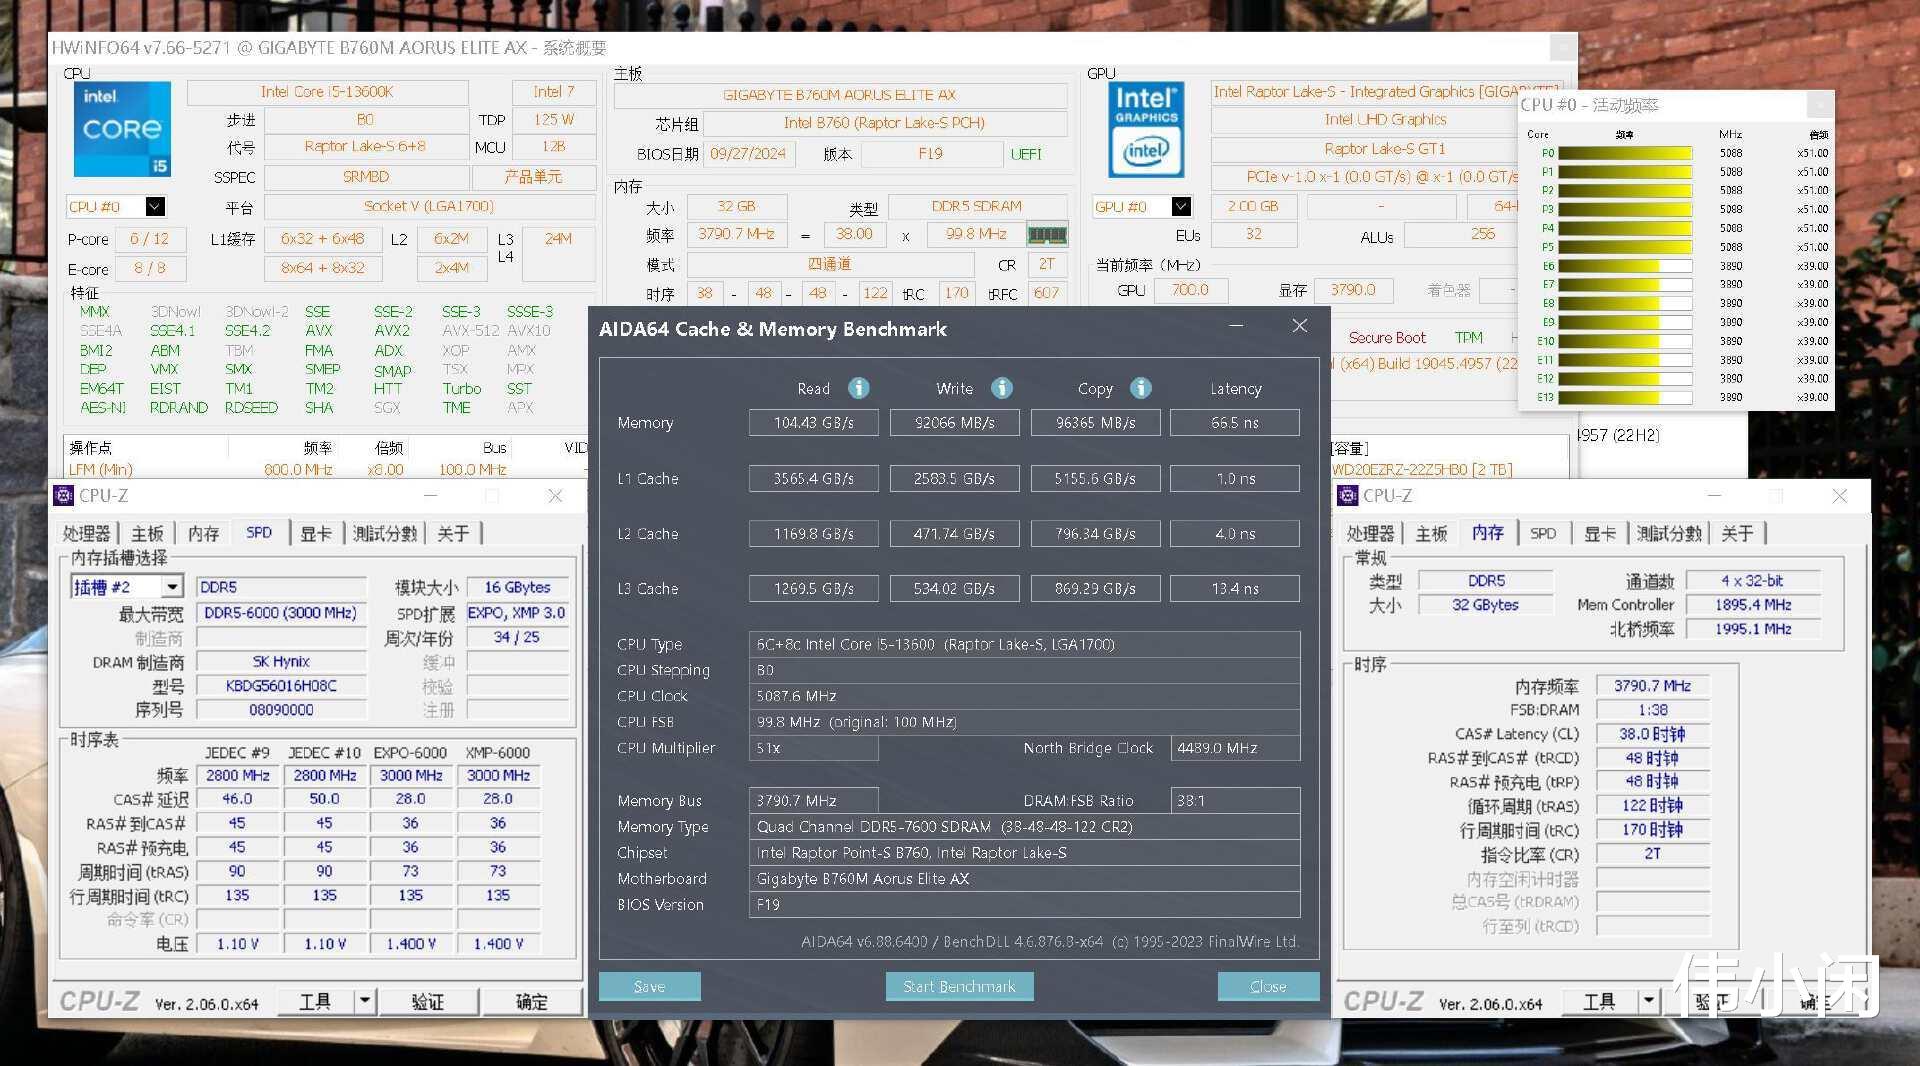Click the Intel Core i5 logo in HWiNFO
The image size is (1920, 1066).
click(x=122, y=129)
